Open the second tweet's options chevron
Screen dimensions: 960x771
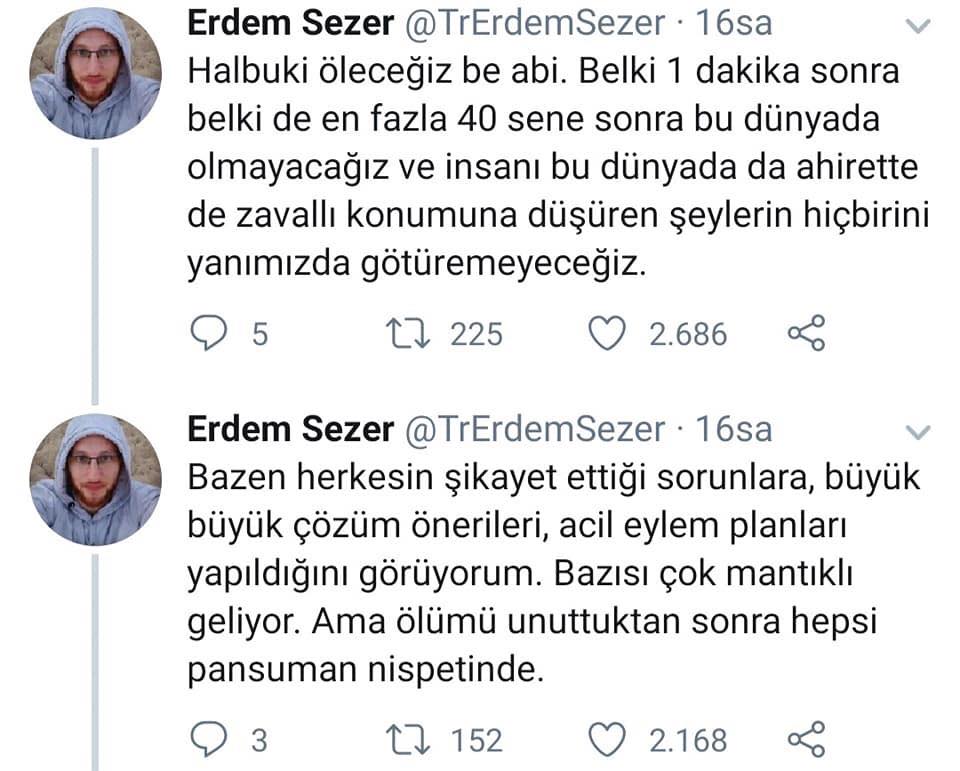[x=918, y=432]
